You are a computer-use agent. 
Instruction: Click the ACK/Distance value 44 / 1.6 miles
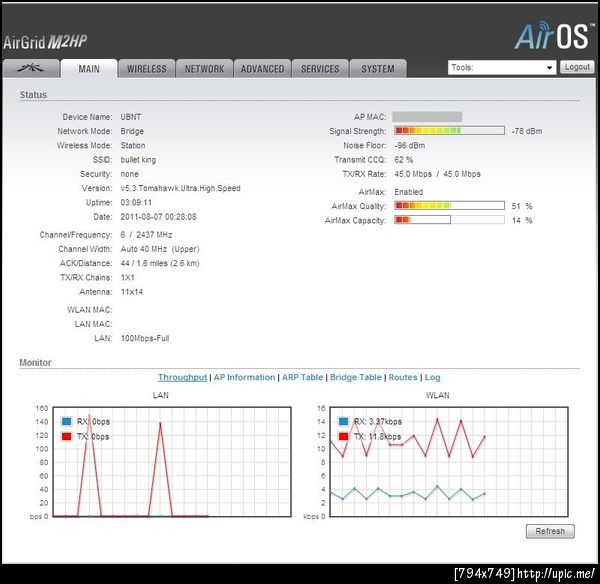[x=160, y=263]
